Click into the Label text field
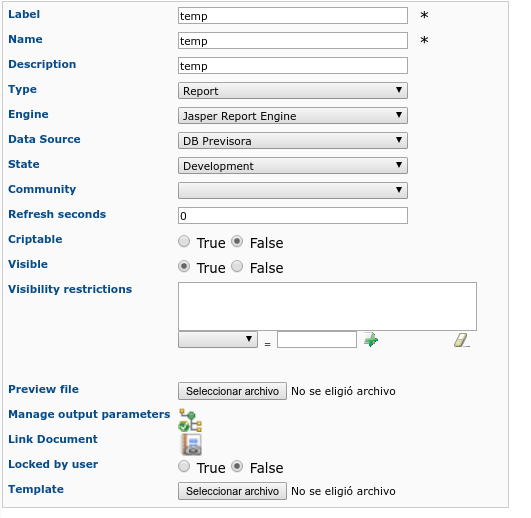This screenshot has height=518, width=531. (x=293, y=16)
